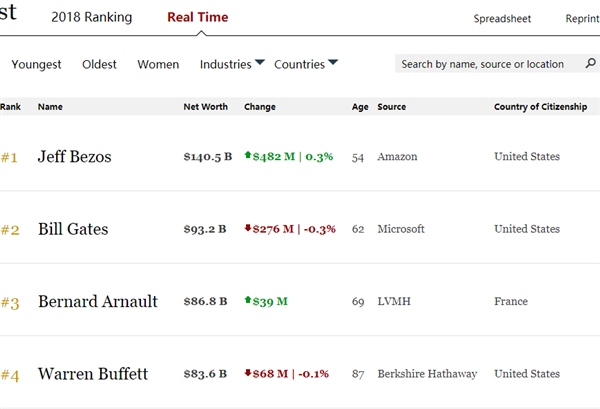600x409 pixels.
Task: Open the Spreadsheet link
Action: 502,19
